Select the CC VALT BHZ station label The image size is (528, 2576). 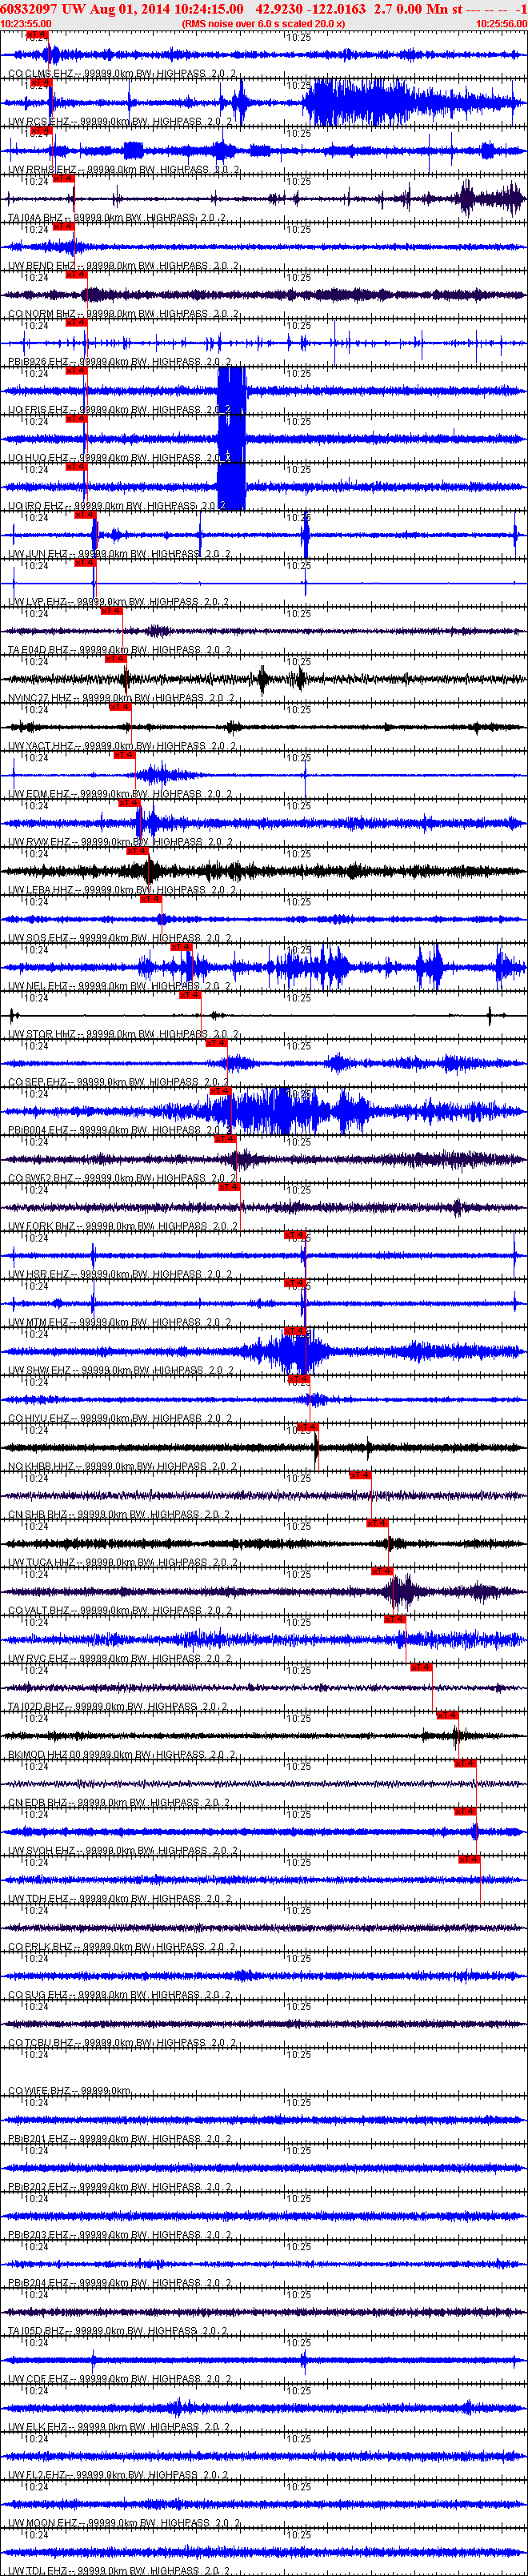point(120,1610)
